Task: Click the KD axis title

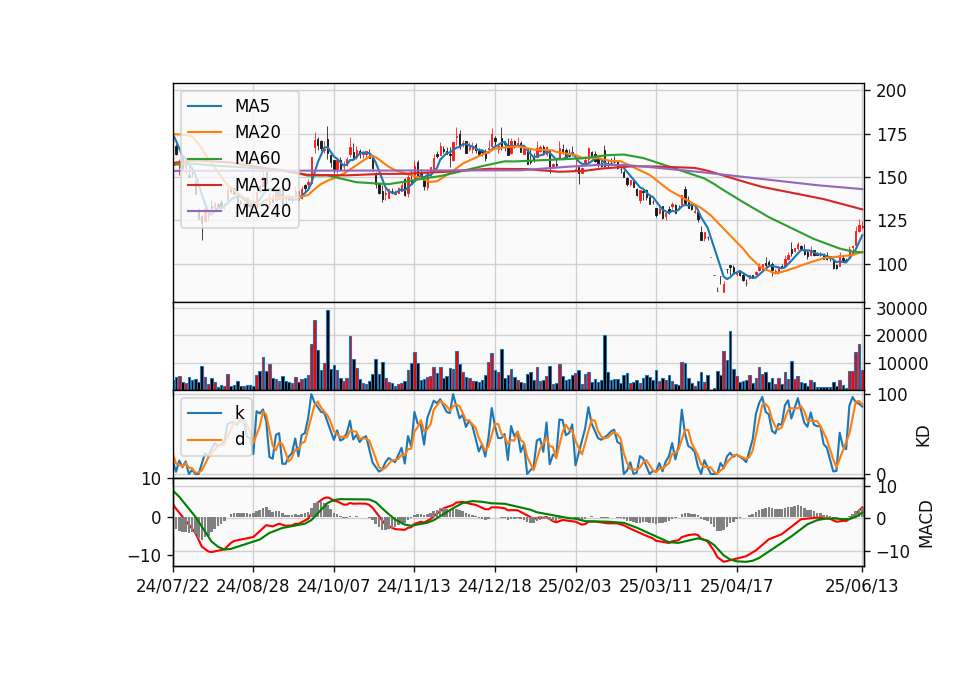Action: [x=923, y=437]
